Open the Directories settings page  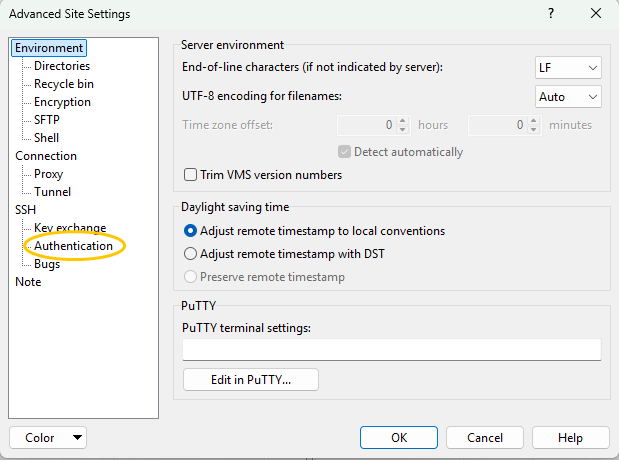click(x=62, y=66)
